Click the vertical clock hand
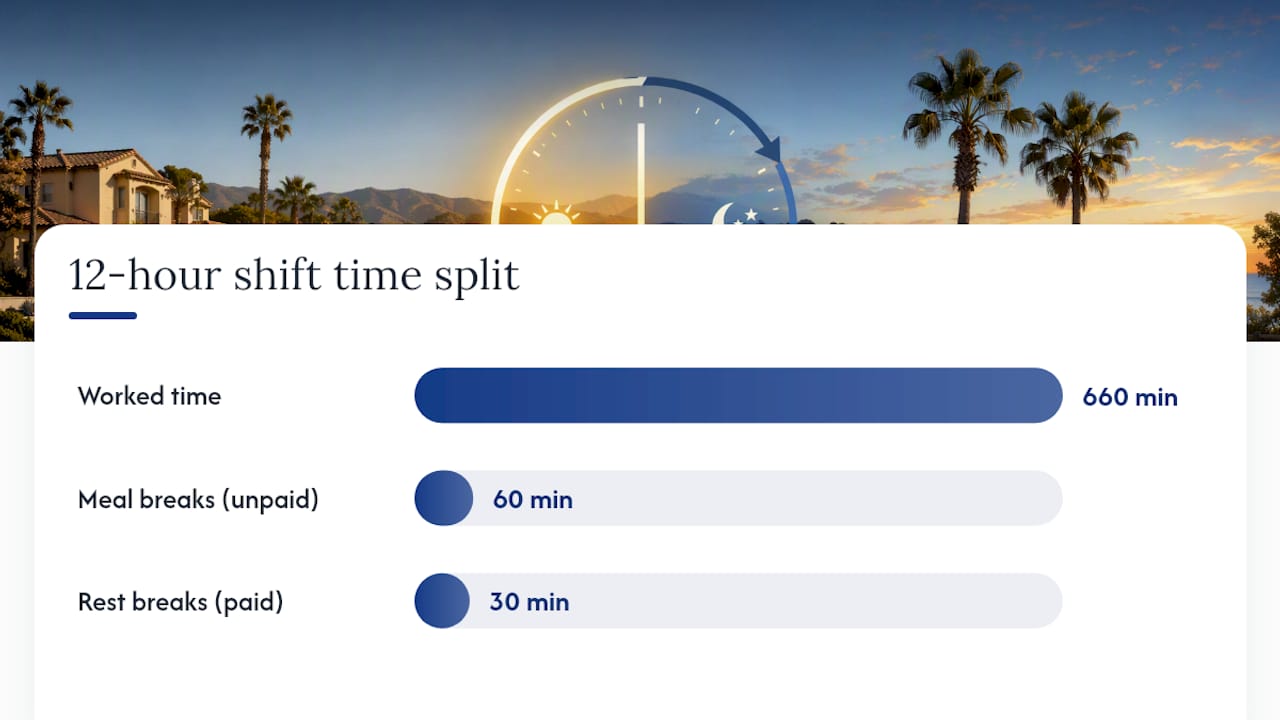The image size is (1280, 720). coord(641,173)
